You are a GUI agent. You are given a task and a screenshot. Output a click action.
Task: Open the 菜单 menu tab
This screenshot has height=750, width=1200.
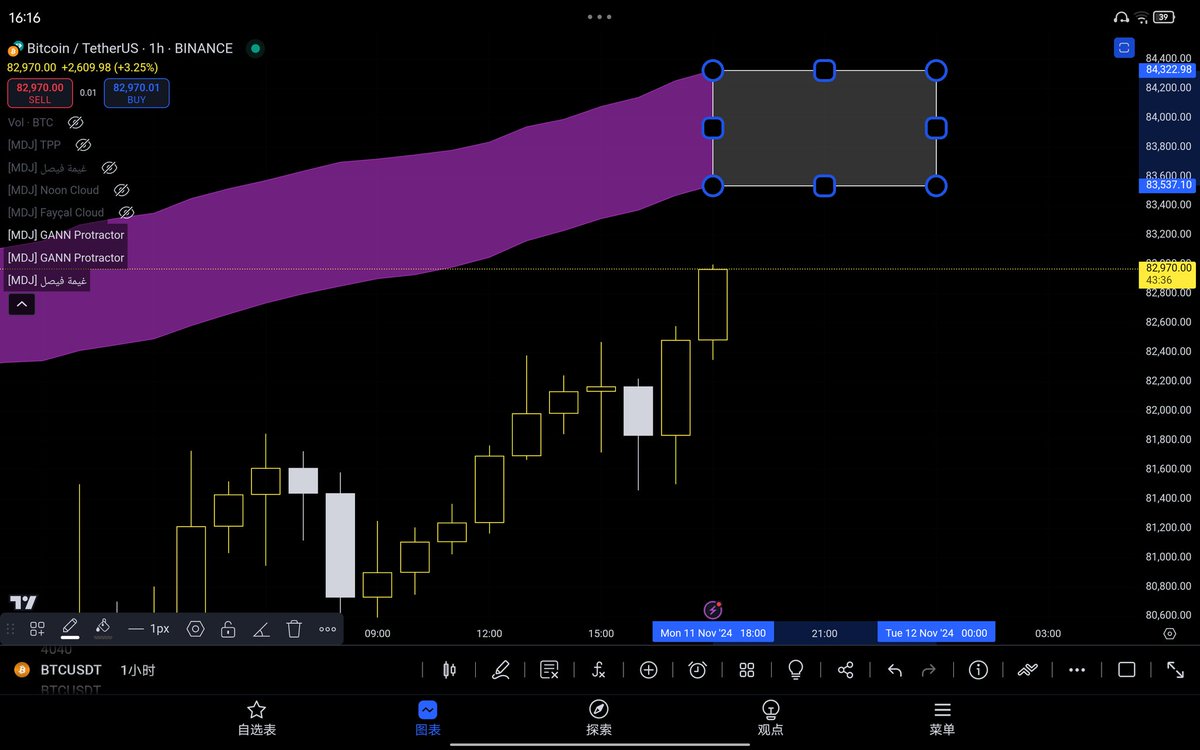tap(942, 719)
